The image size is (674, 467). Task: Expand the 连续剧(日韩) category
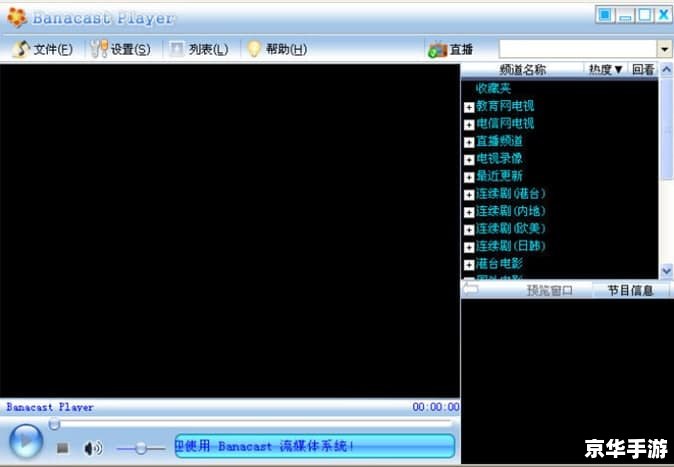[469, 247]
